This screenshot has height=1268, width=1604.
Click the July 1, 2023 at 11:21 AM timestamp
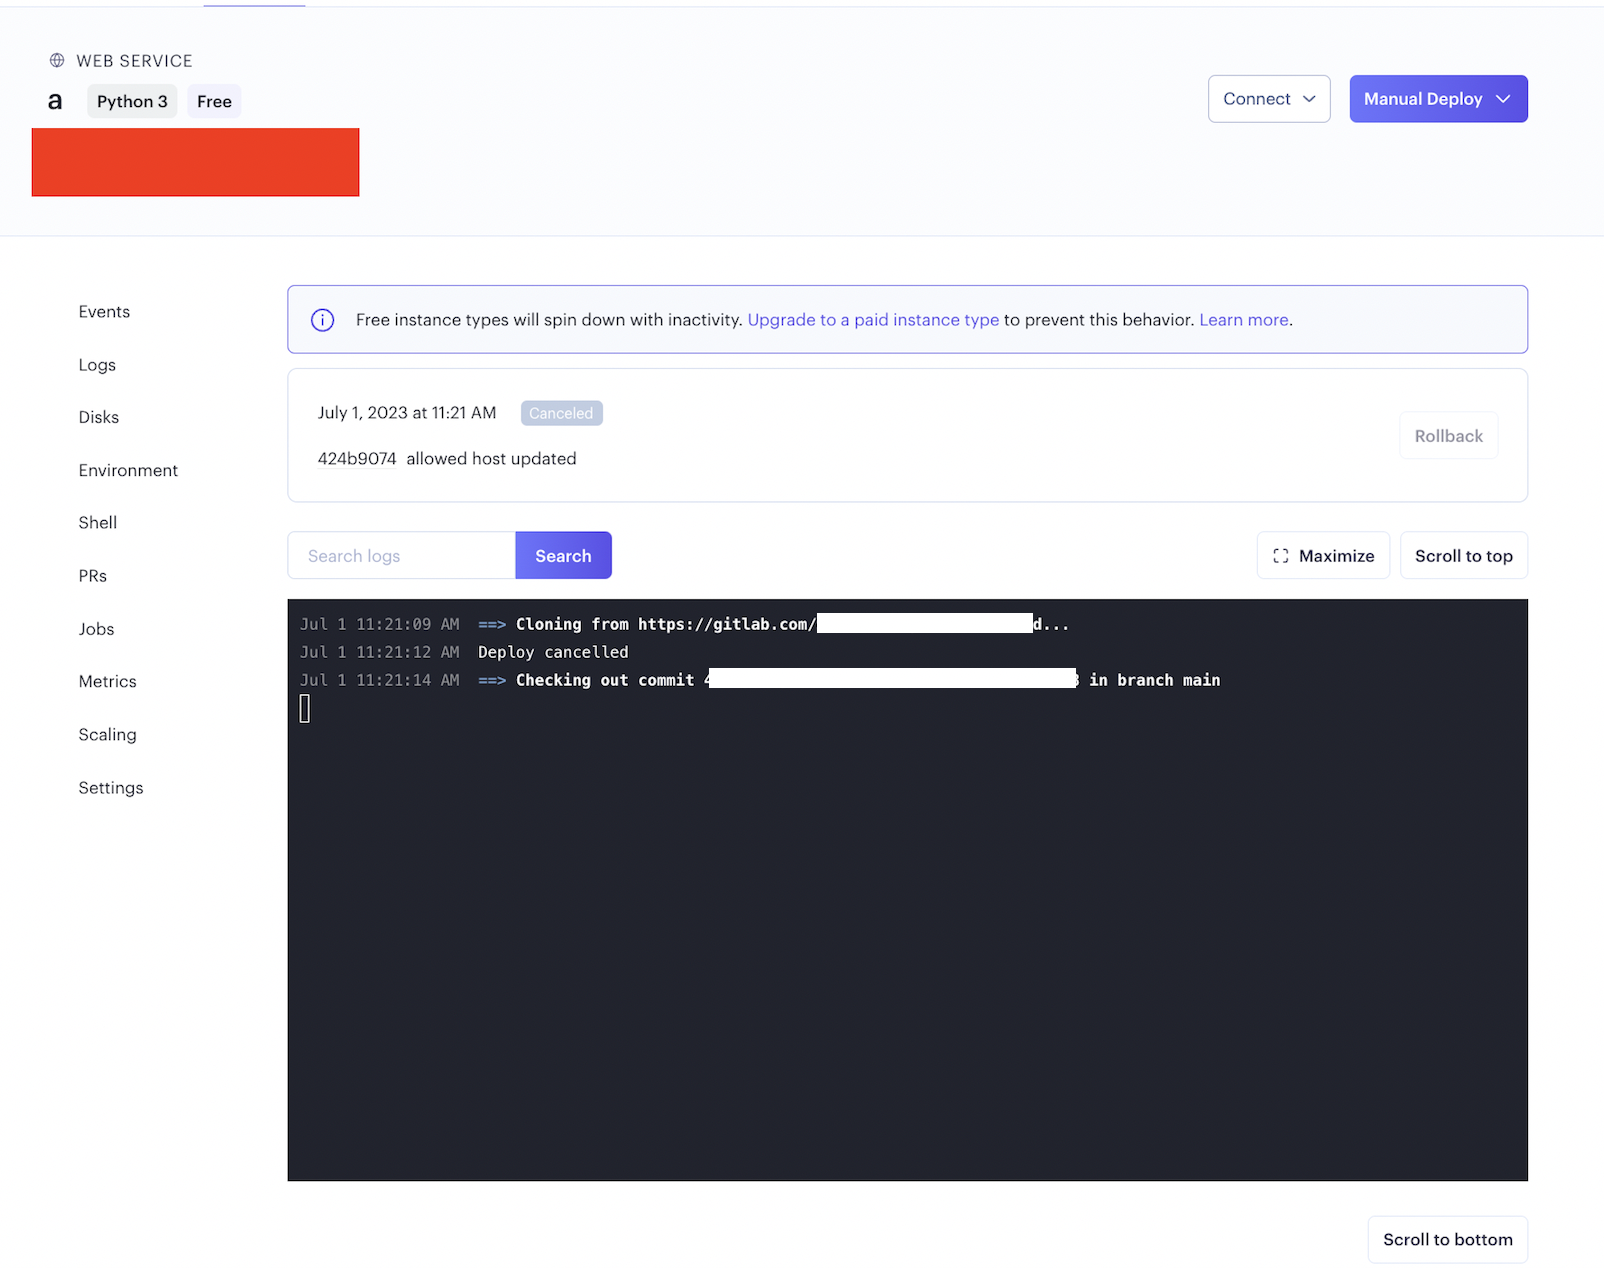click(x=407, y=413)
